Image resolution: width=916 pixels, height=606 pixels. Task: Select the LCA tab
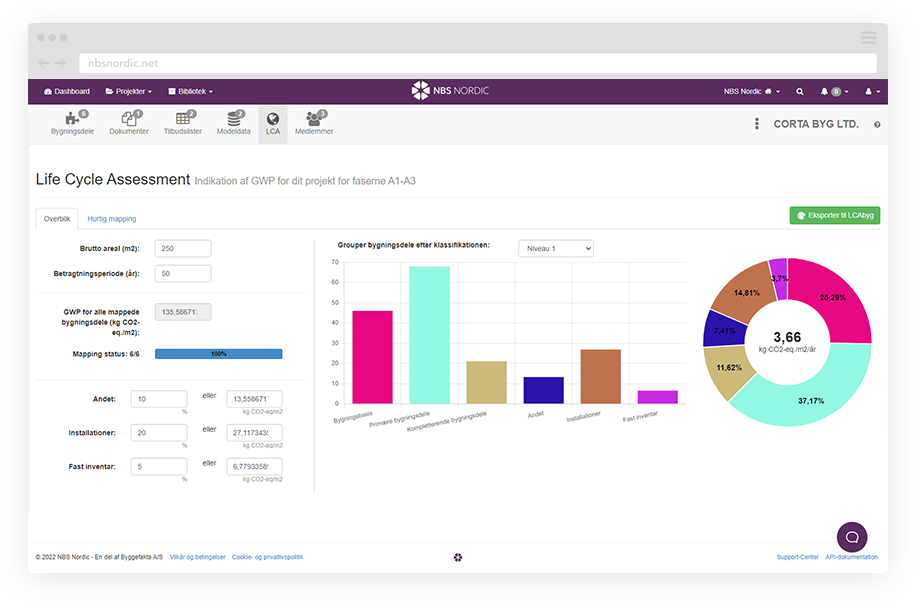(x=272, y=123)
